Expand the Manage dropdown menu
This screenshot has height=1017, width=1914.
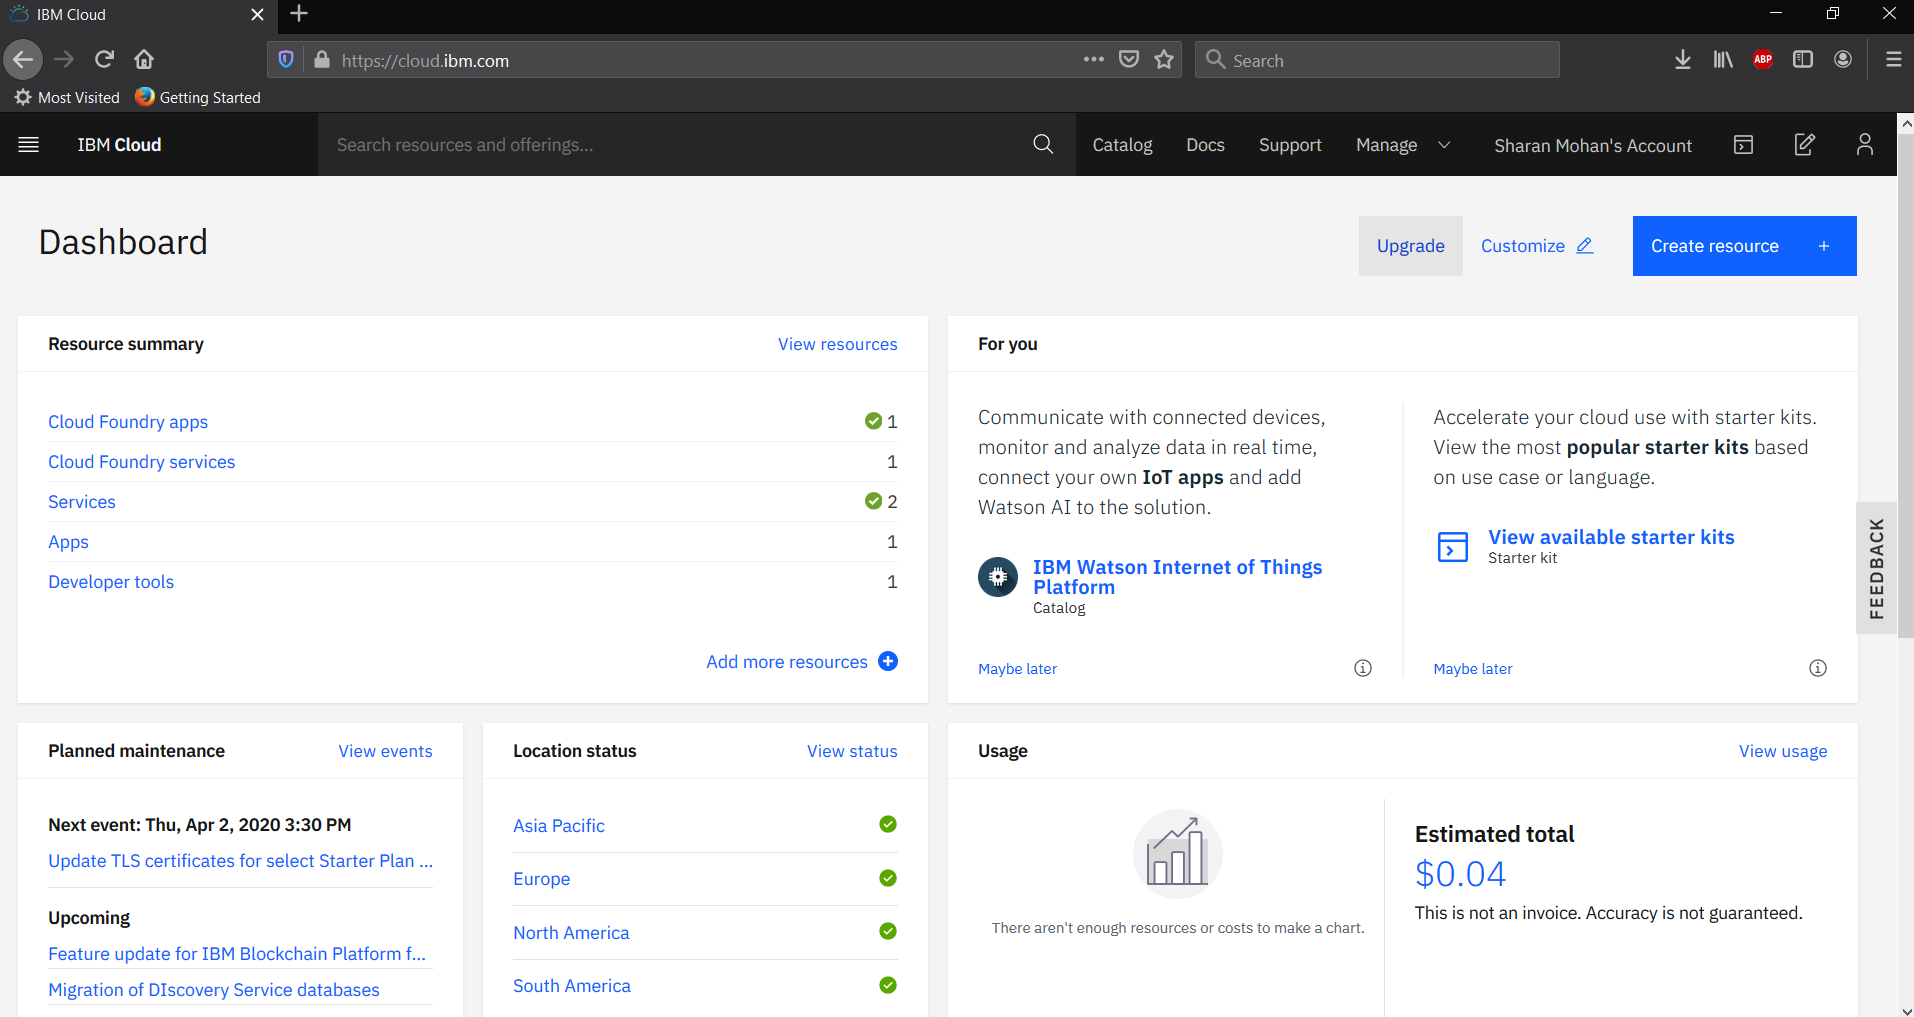1402,145
